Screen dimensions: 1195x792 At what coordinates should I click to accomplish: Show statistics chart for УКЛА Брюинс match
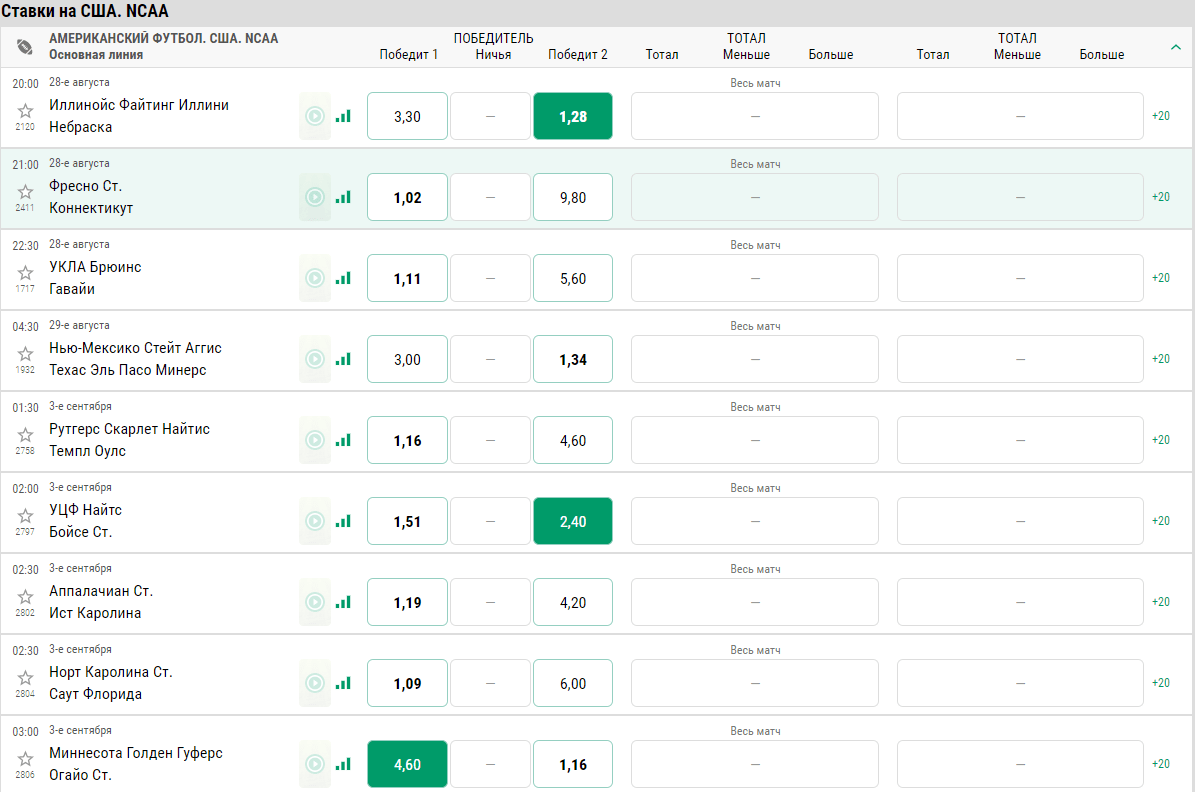click(343, 278)
